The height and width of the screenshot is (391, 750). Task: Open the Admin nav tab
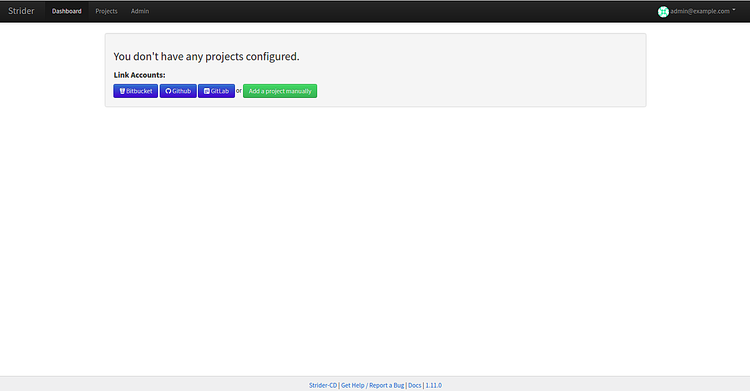140,11
